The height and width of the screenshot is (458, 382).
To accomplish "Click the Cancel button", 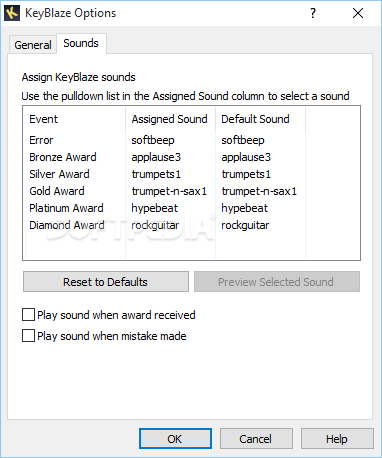I will coord(256,439).
